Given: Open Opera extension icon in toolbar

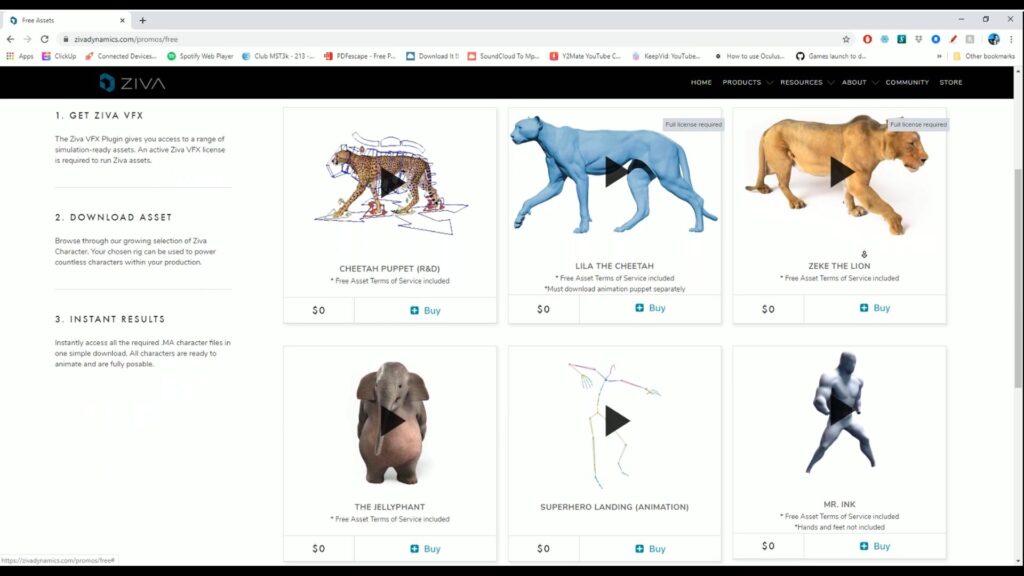Looking at the screenshot, I should tap(867, 39).
